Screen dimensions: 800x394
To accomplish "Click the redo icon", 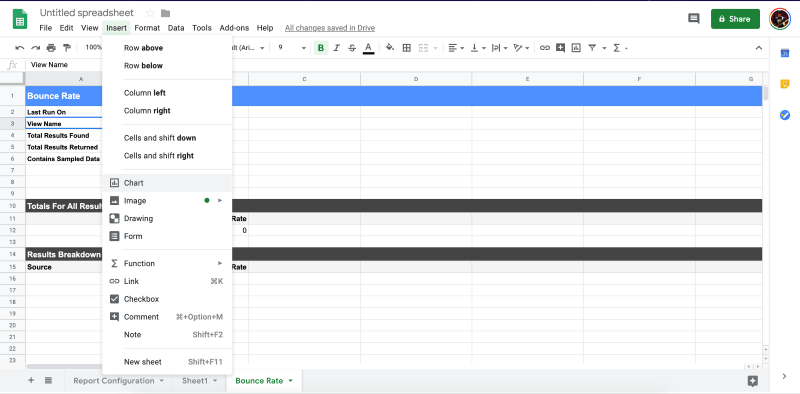I will (x=35, y=48).
